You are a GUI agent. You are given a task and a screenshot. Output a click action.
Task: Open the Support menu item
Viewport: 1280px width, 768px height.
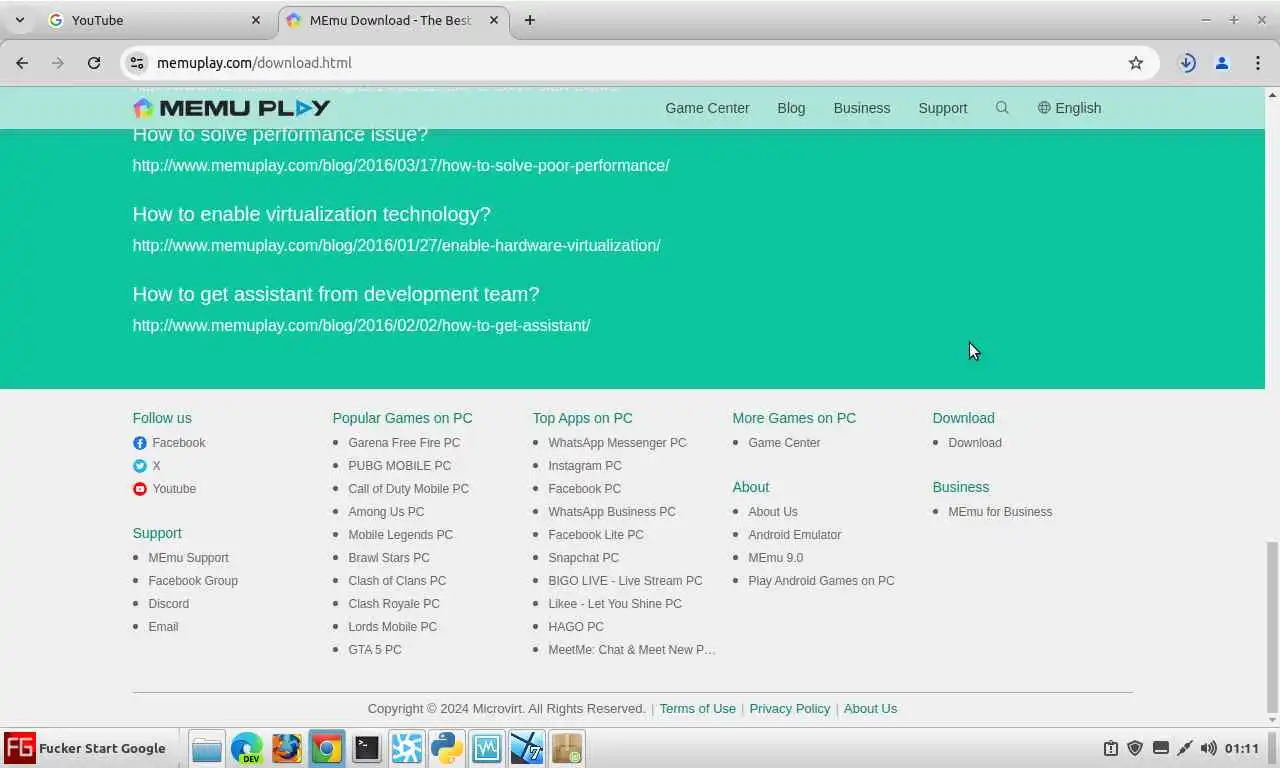pos(943,108)
